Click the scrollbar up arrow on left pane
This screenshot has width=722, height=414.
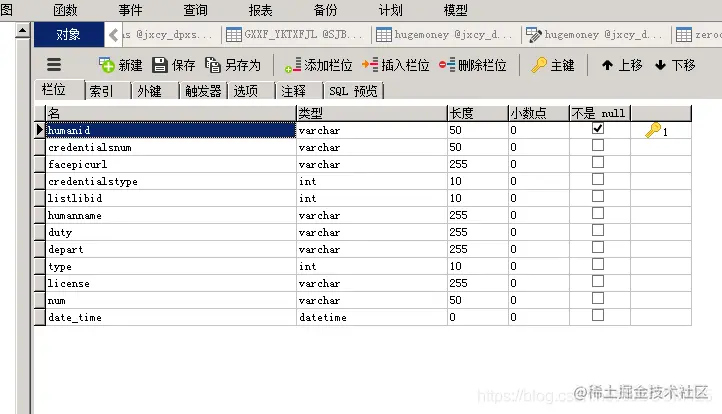[22, 31]
